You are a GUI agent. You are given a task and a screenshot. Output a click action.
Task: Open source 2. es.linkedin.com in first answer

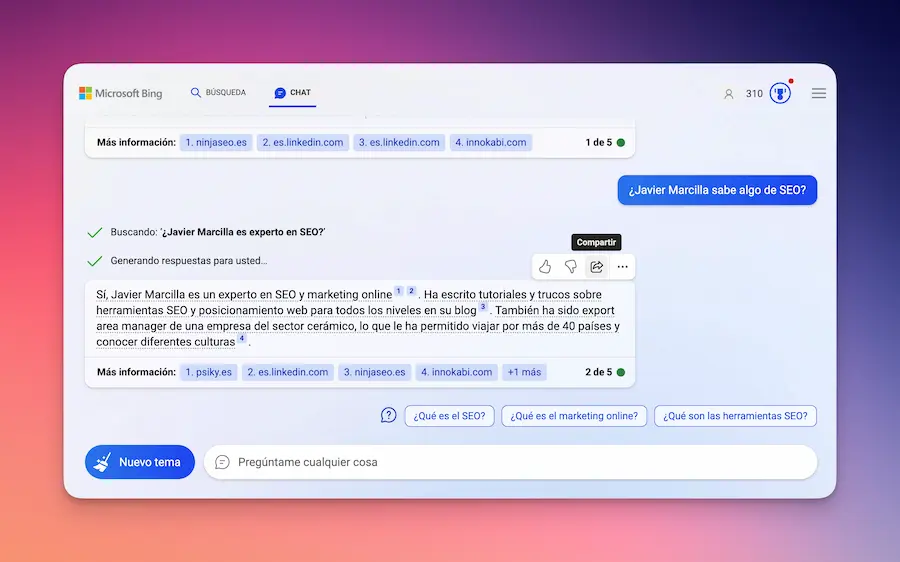[303, 142]
